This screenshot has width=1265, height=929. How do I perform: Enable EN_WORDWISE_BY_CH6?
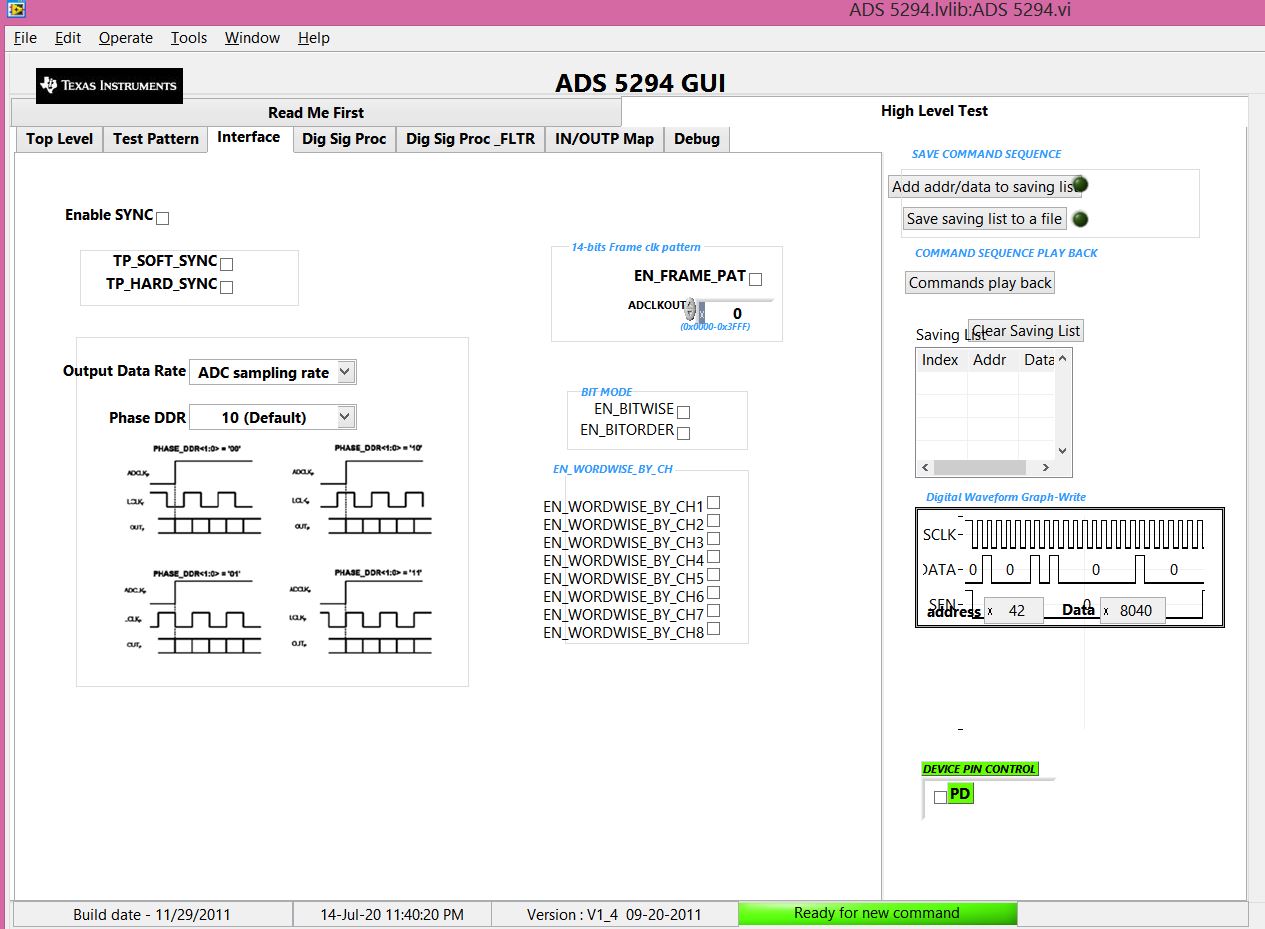pyautogui.click(x=714, y=593)
